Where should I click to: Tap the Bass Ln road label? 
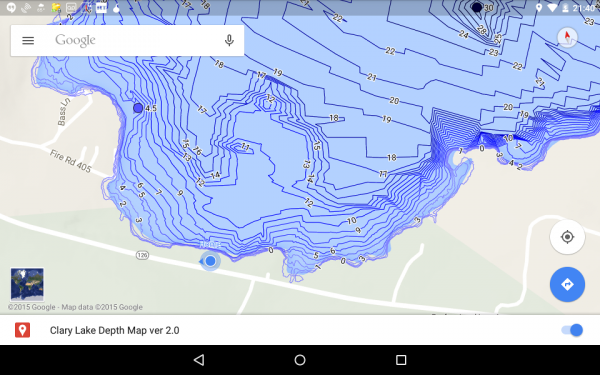coord(64,111)
